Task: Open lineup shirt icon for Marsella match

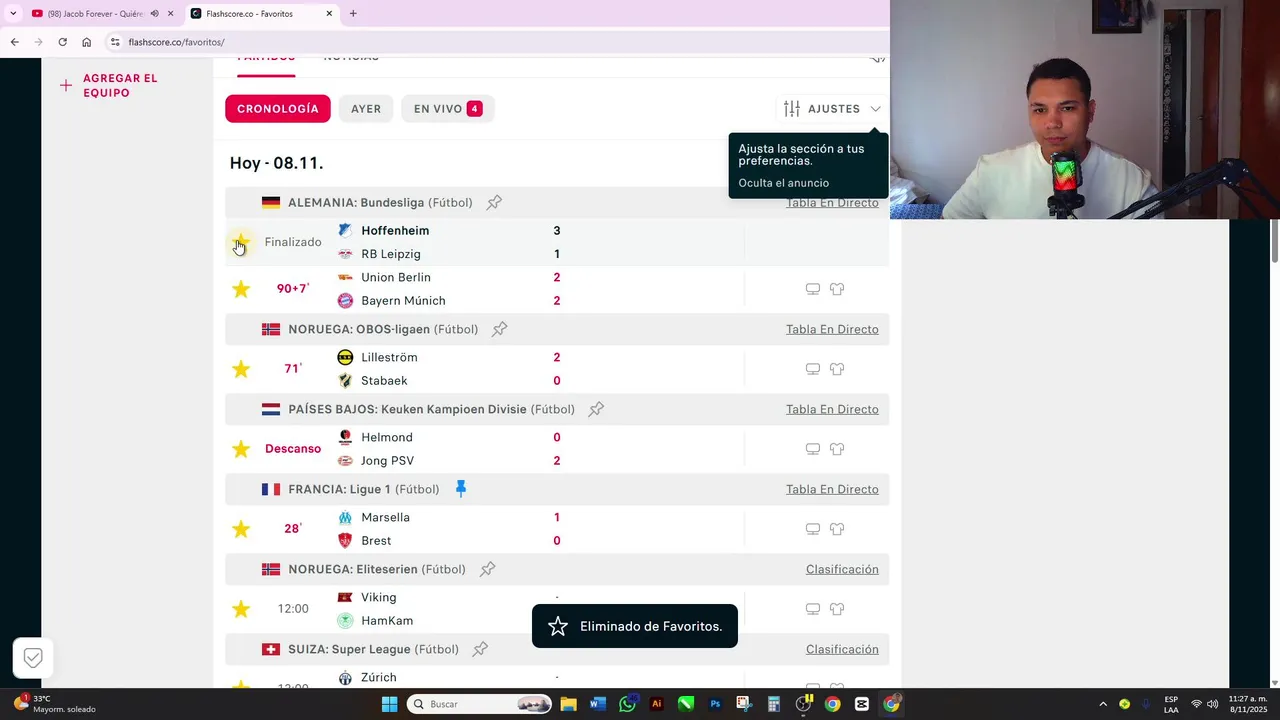Action: tap(837, 529)
